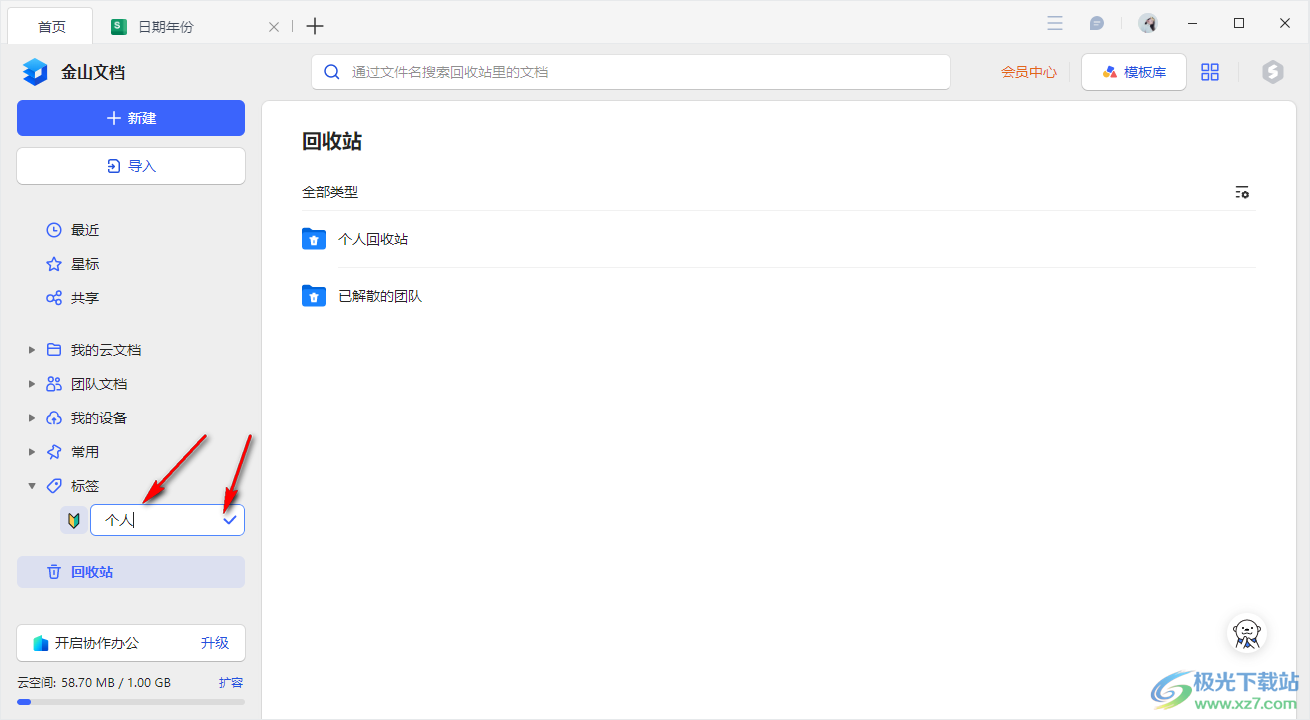Select 团队文档 in sidebar
1310x720 pixels.
99,384
